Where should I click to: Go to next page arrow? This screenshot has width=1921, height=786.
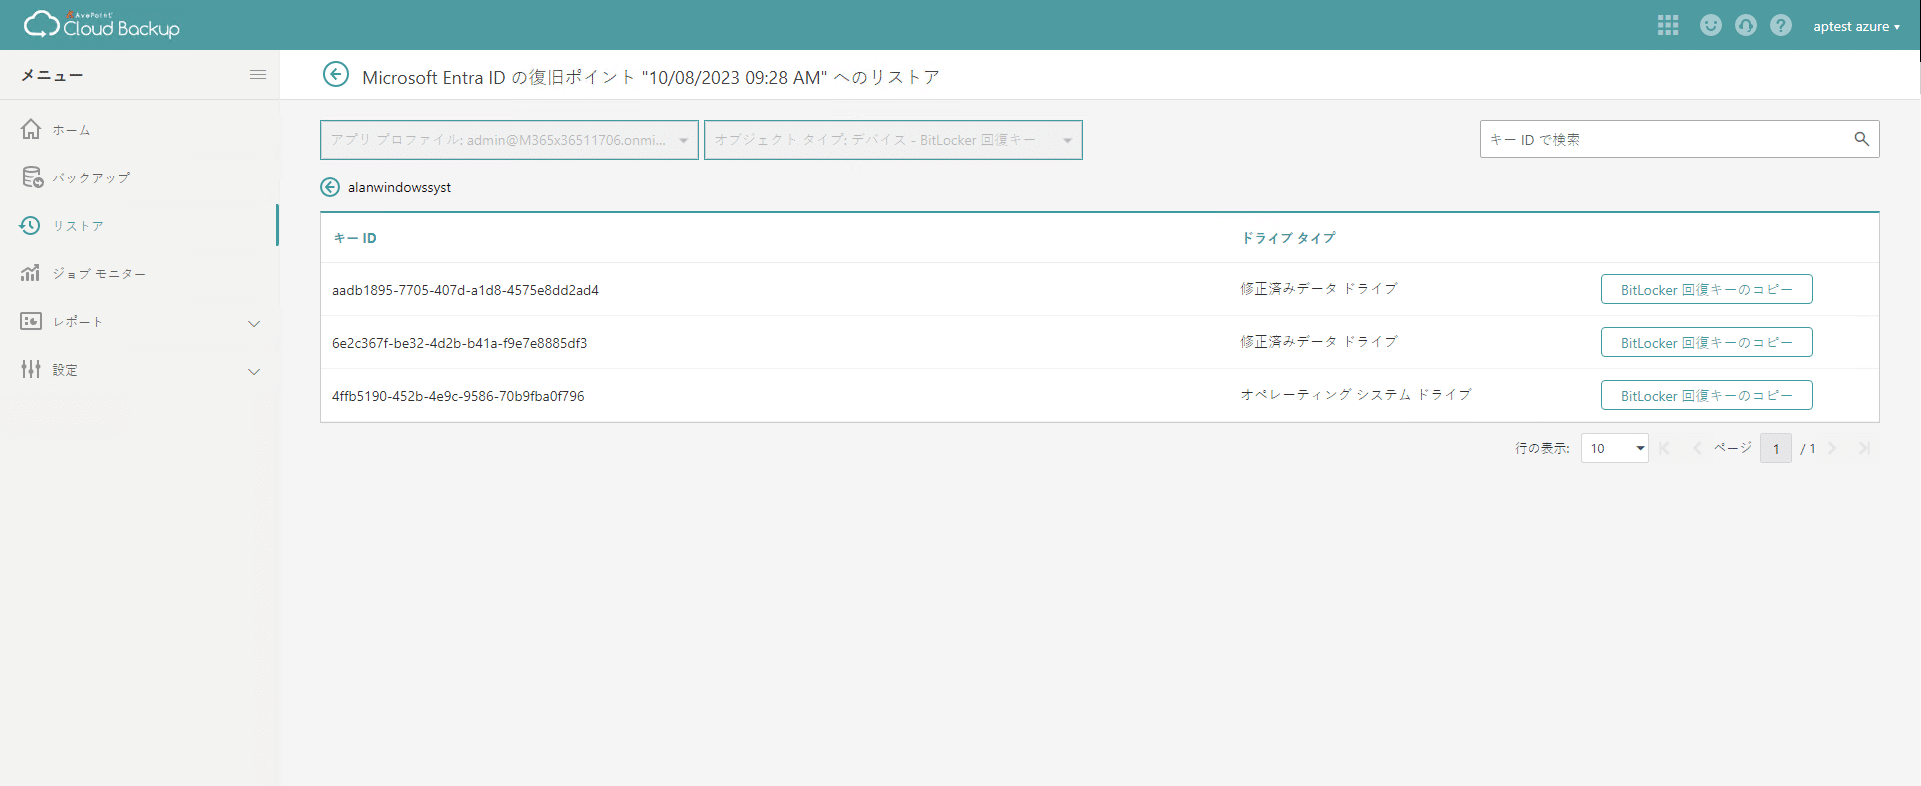(x=1832, y=448)
